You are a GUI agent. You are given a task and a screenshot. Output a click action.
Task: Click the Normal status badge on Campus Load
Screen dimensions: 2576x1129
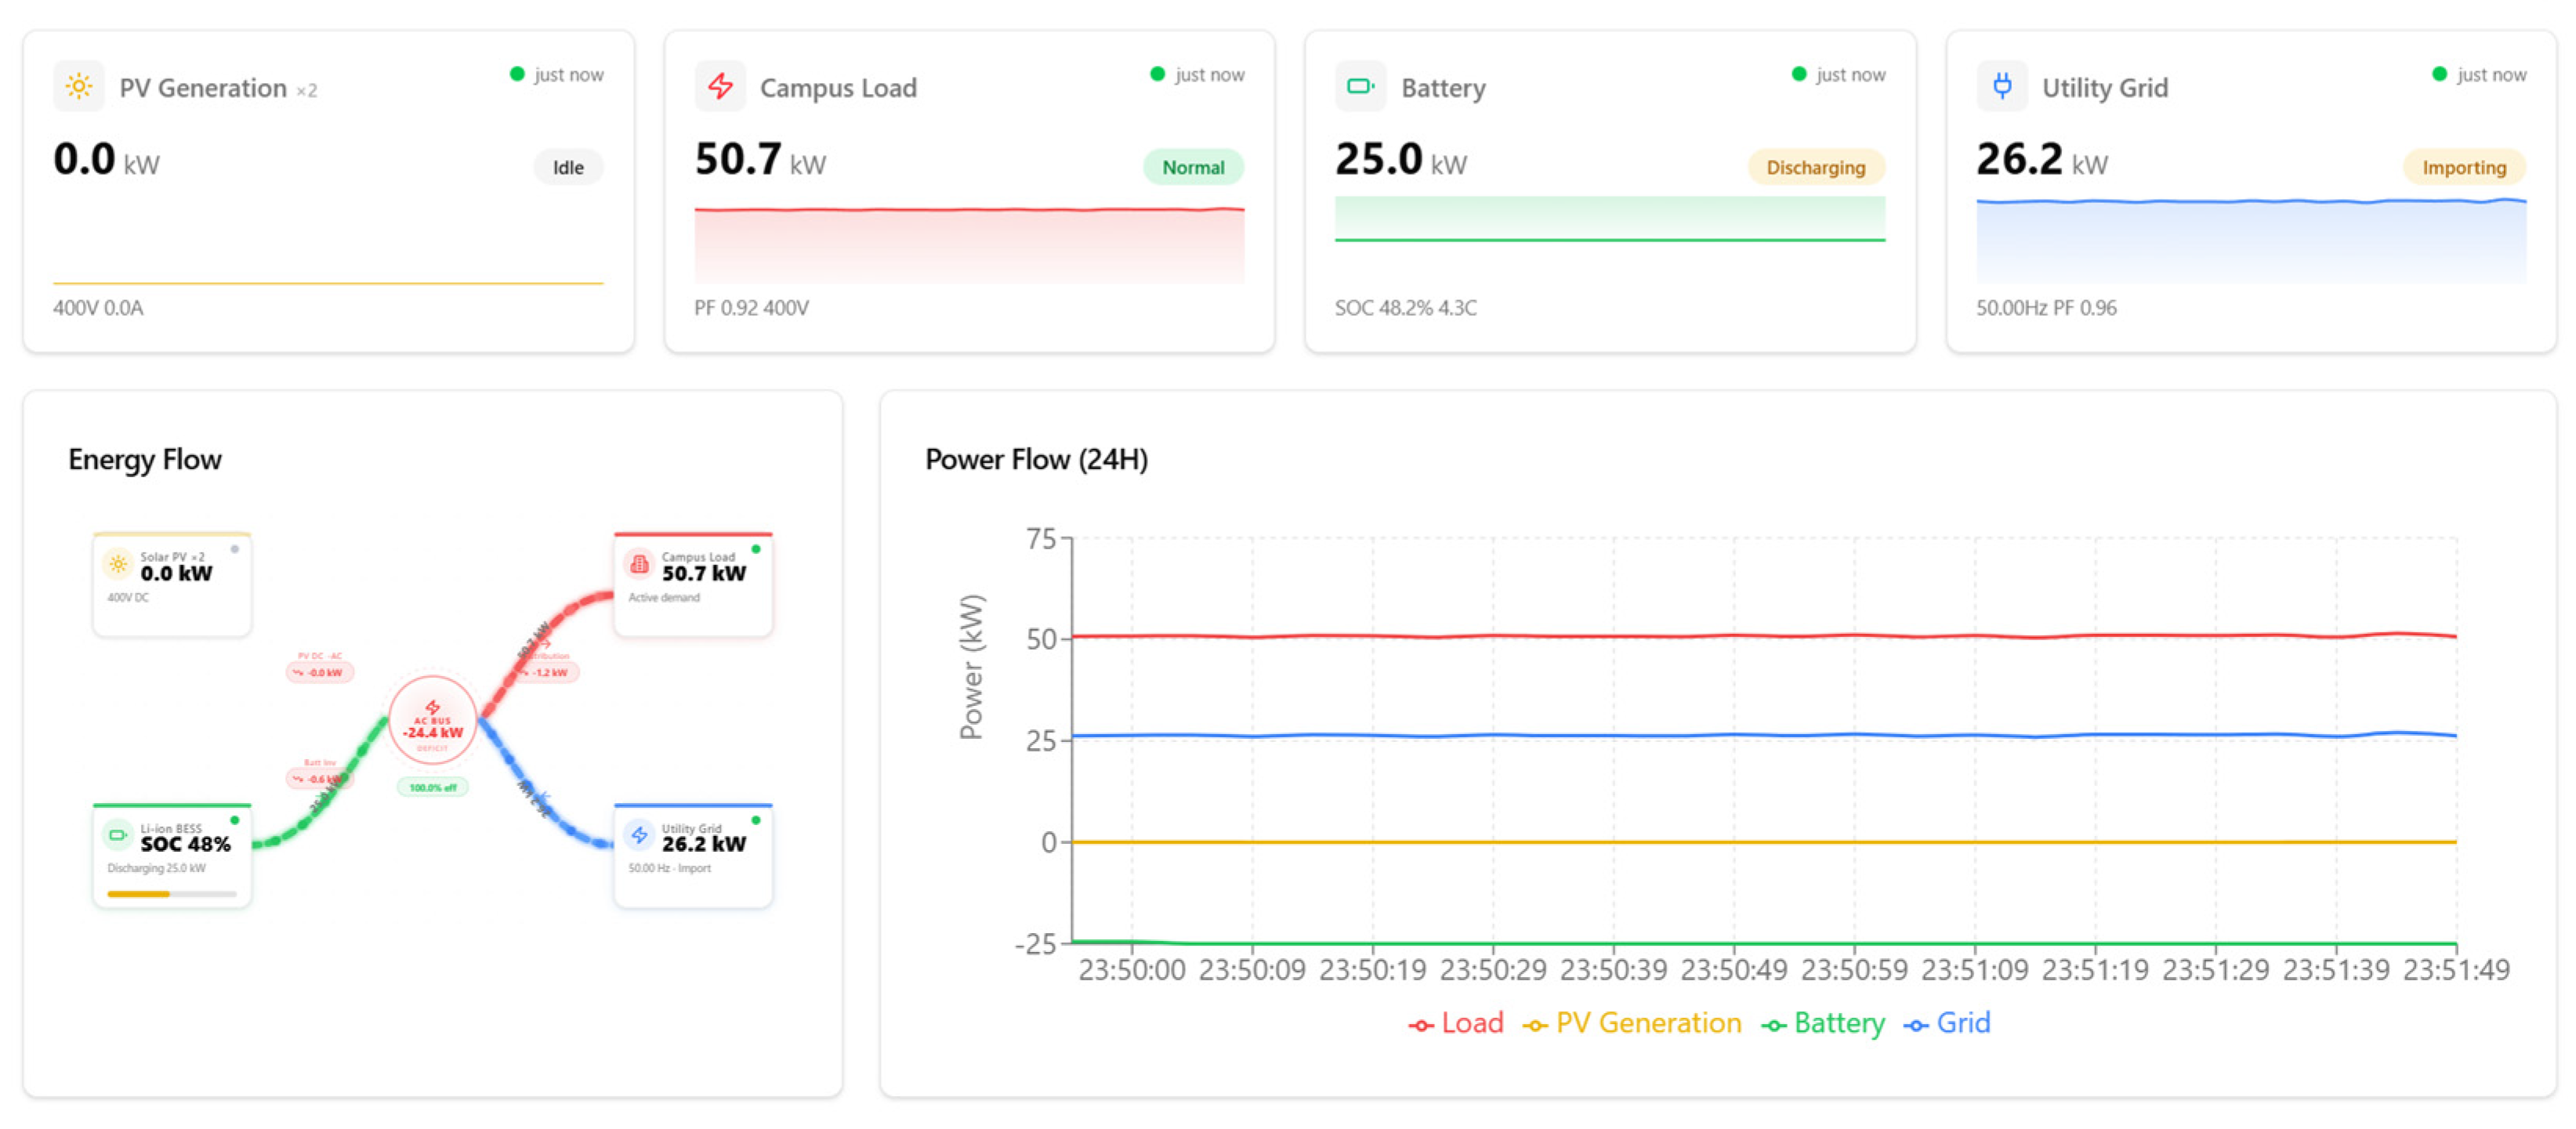click(x=1193, y=167)
